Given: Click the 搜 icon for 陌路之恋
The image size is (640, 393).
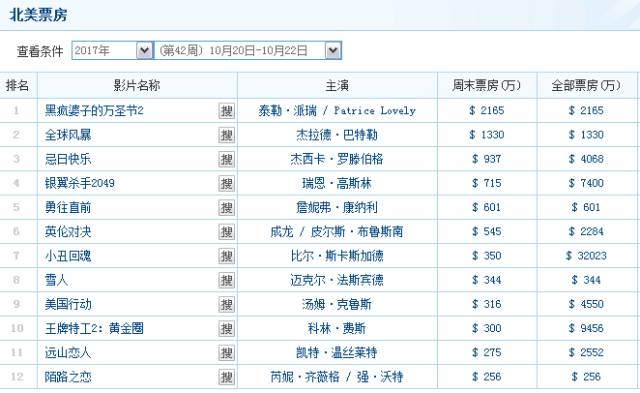Looking at the screenshot, I should pyautogui.click(x=227, y=377).
